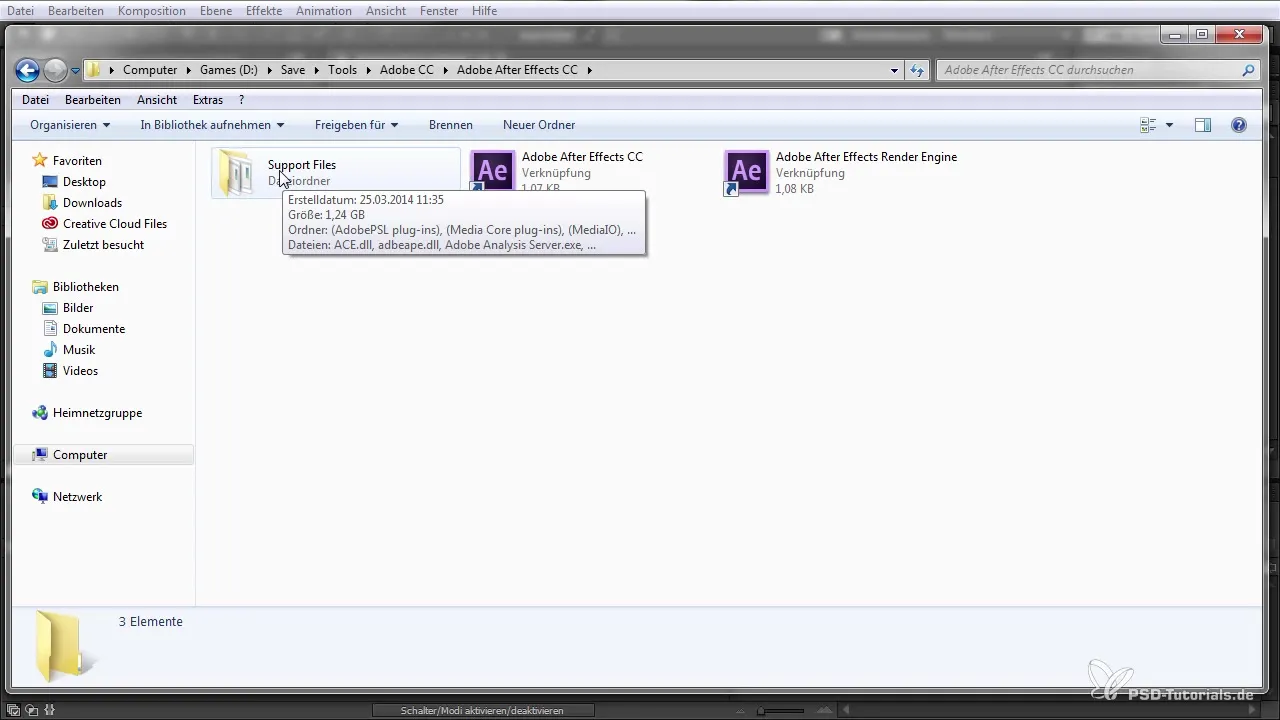Select the Adobe After Effects CC shortcut icon

coord(492,173)
